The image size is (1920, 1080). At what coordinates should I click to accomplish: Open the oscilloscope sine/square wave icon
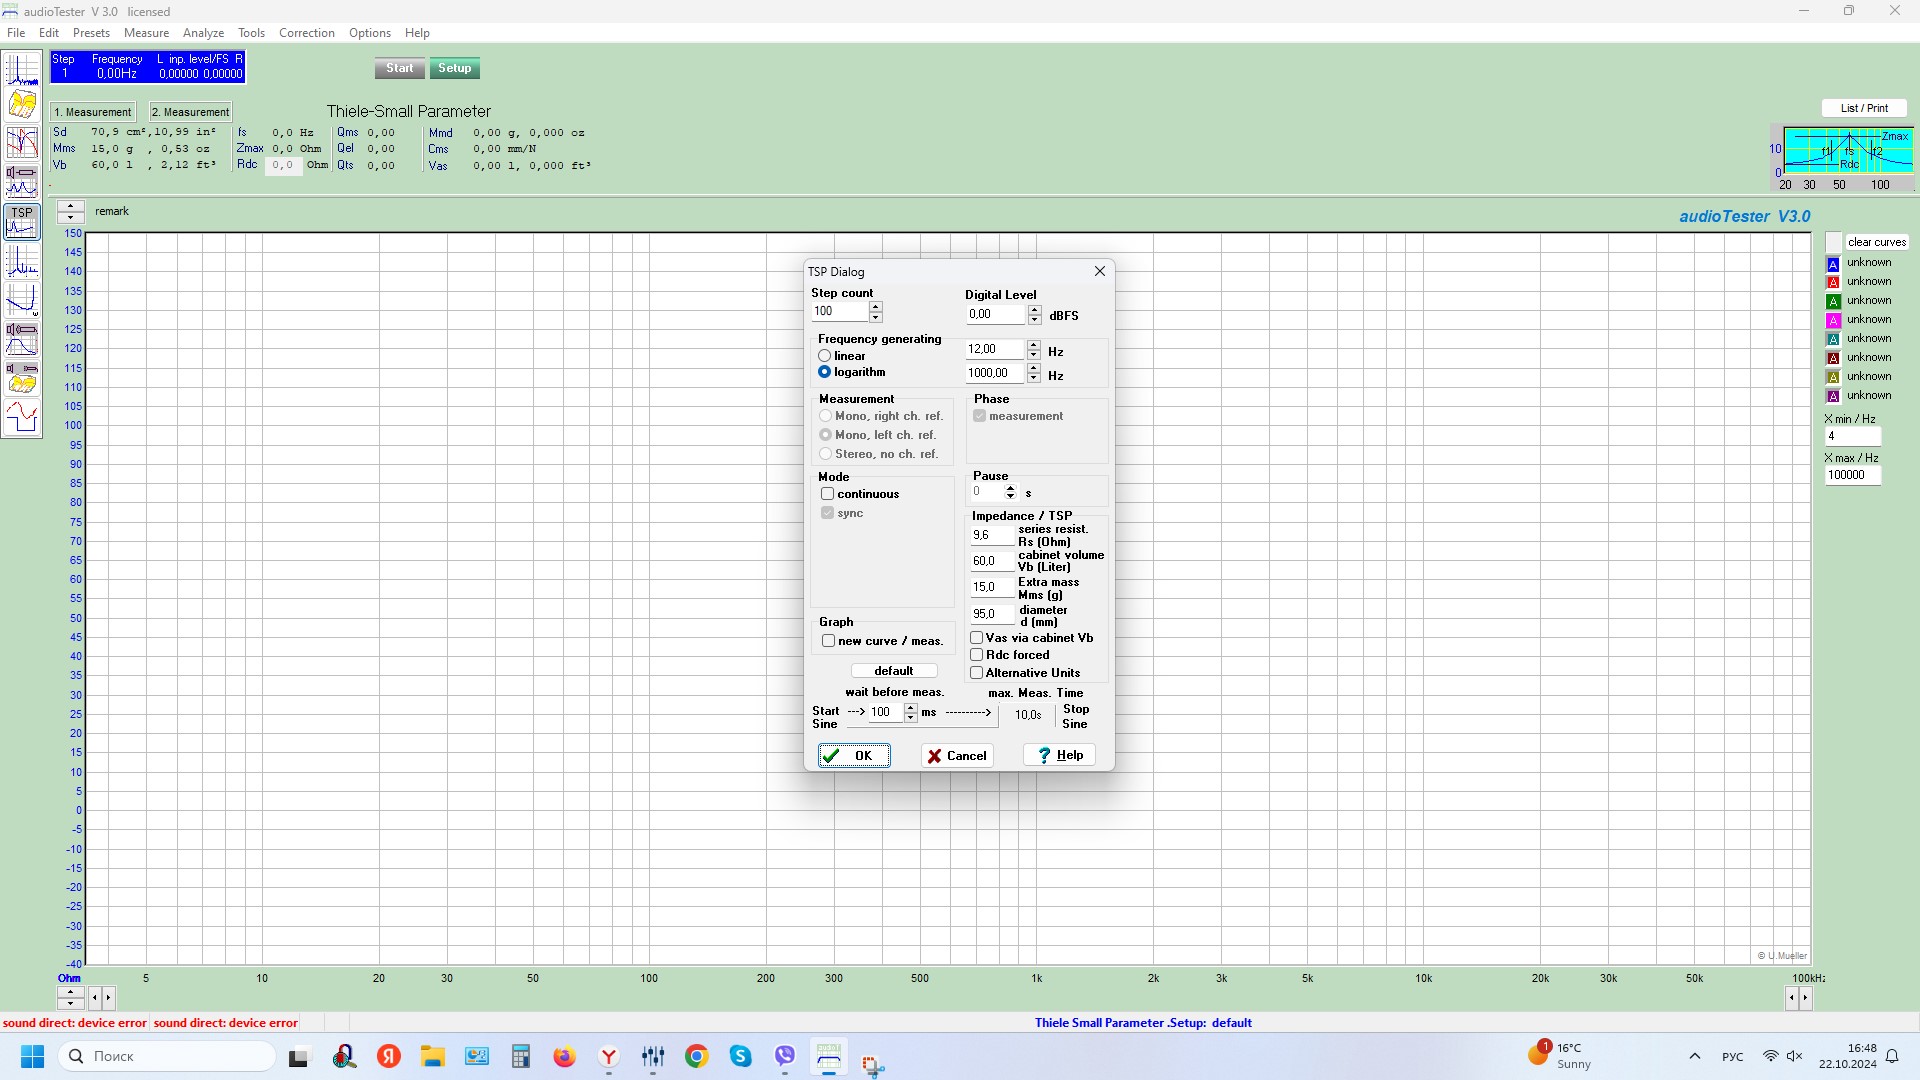point(22,416)
